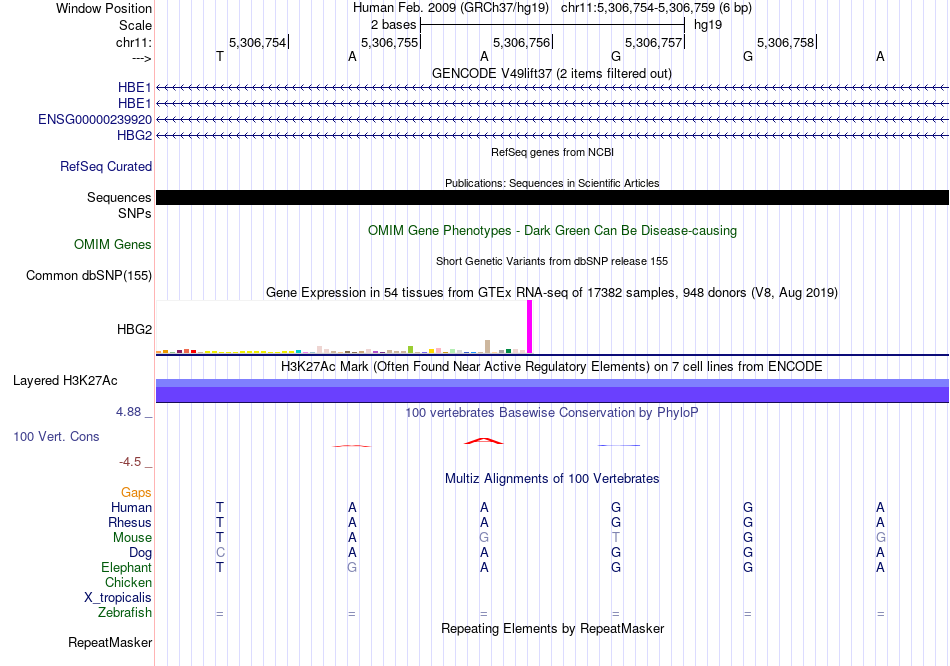Click the tall magenta bar in GTEx chart
The image size is (950, 666).
tap(530, 327)
